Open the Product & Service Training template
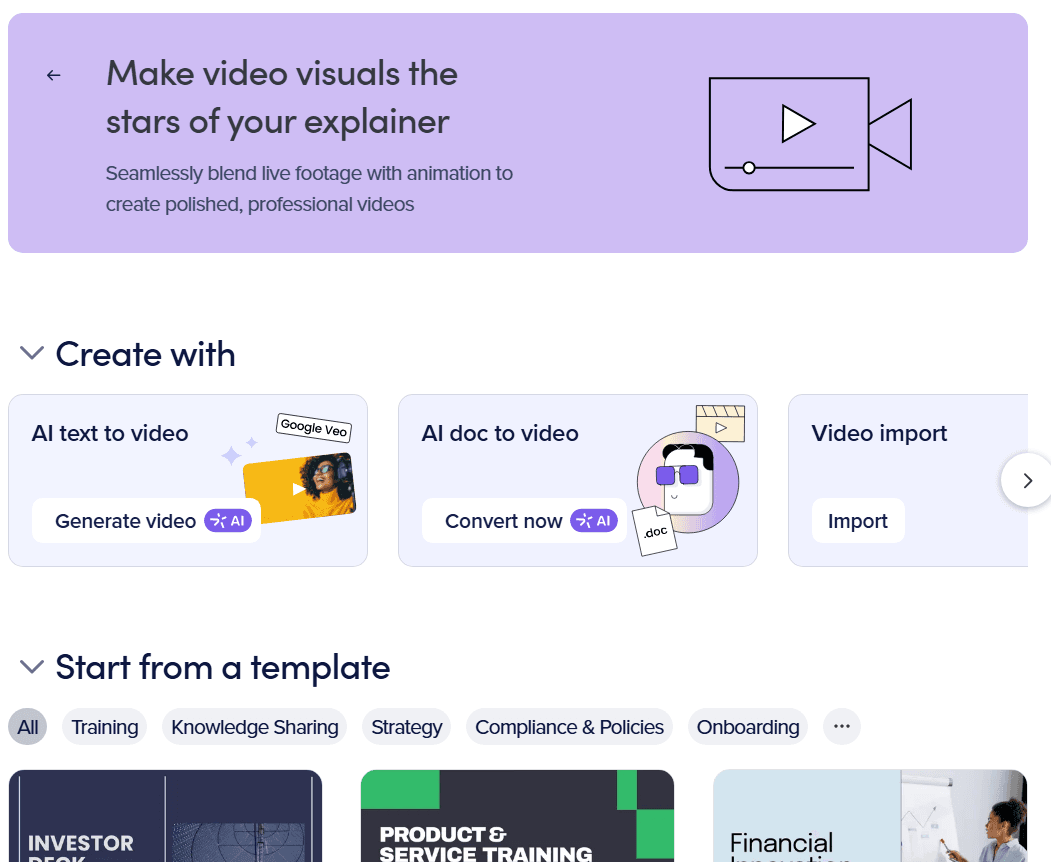 pos(517,816)
